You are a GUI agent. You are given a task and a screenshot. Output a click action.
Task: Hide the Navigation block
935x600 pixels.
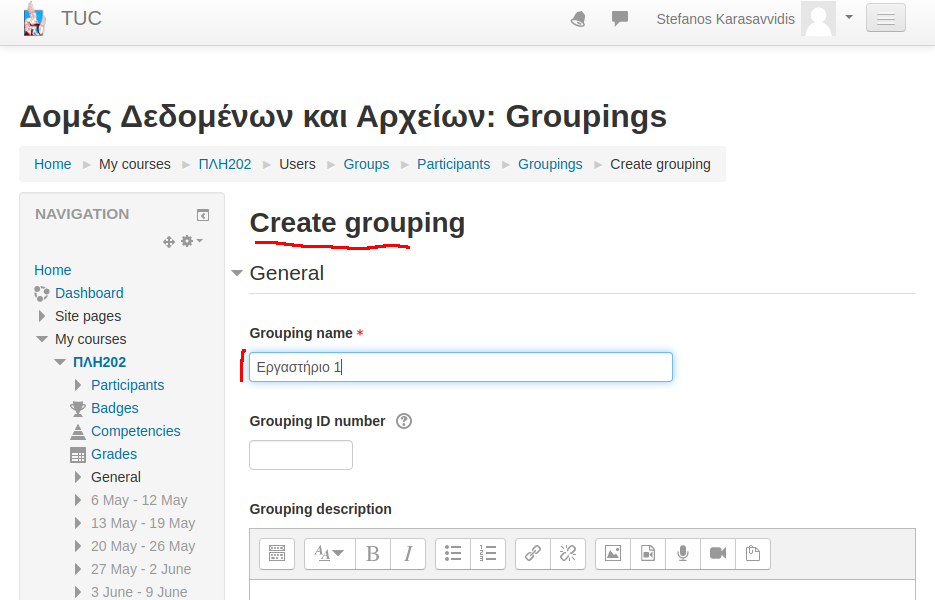point(203,215)
